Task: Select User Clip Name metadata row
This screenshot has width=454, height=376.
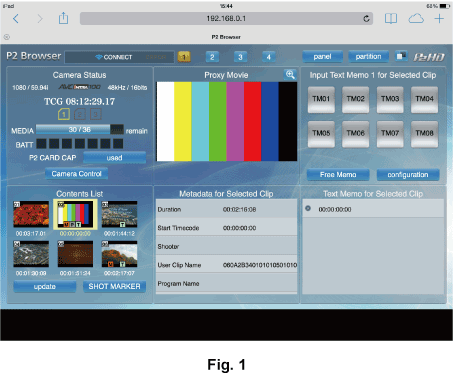Action: (x=226, y=265)
